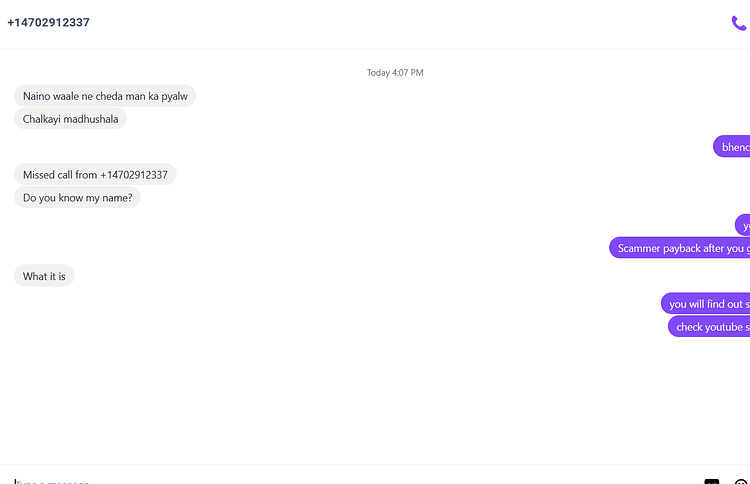The image size is (750, 484).
Task: Click the 'What it is' message bubble
Action: pos(44,276)
